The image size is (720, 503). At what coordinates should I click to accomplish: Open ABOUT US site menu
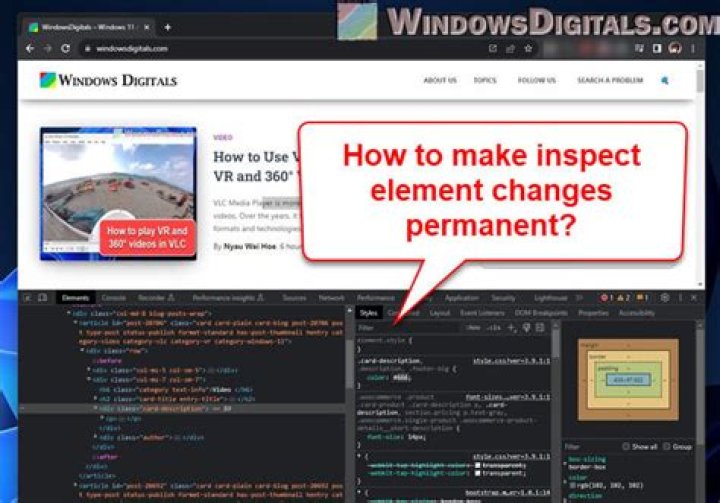click(440, 80)
